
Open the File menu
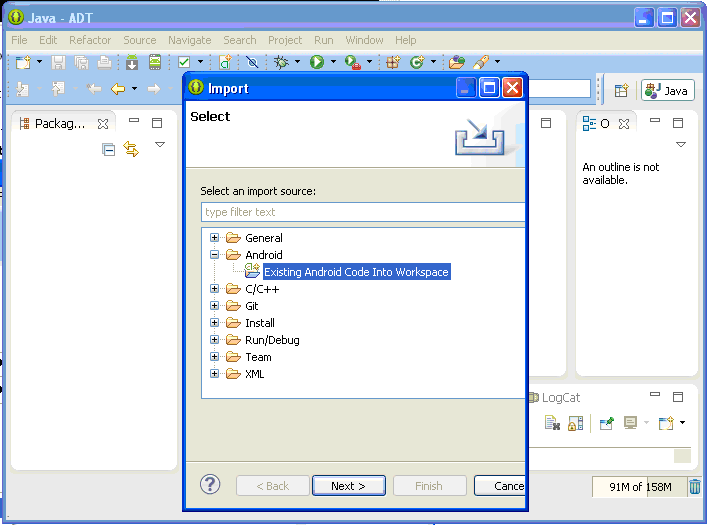point(19,40)
